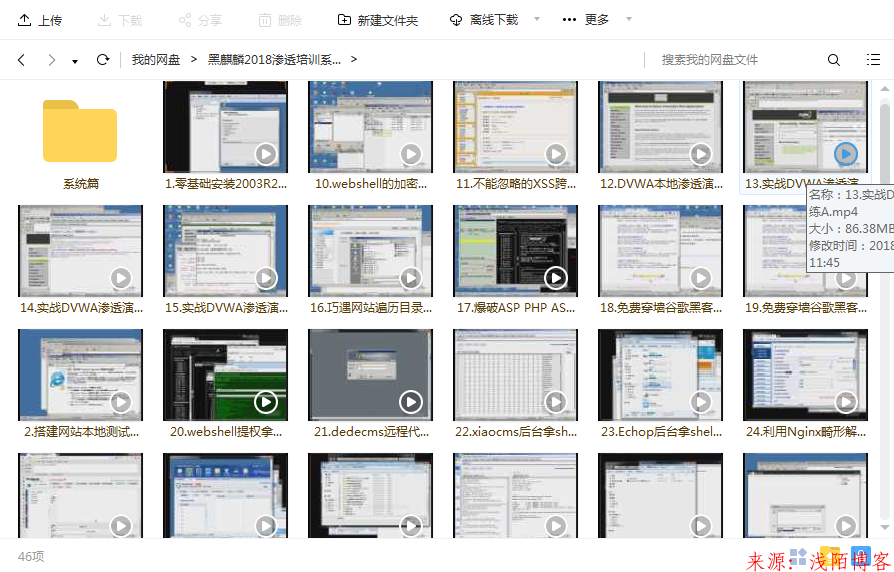Select the 10.webshell的加密... file name
Image resolution: width=894 pixels, height=572 pixels.
coord(371,184)
